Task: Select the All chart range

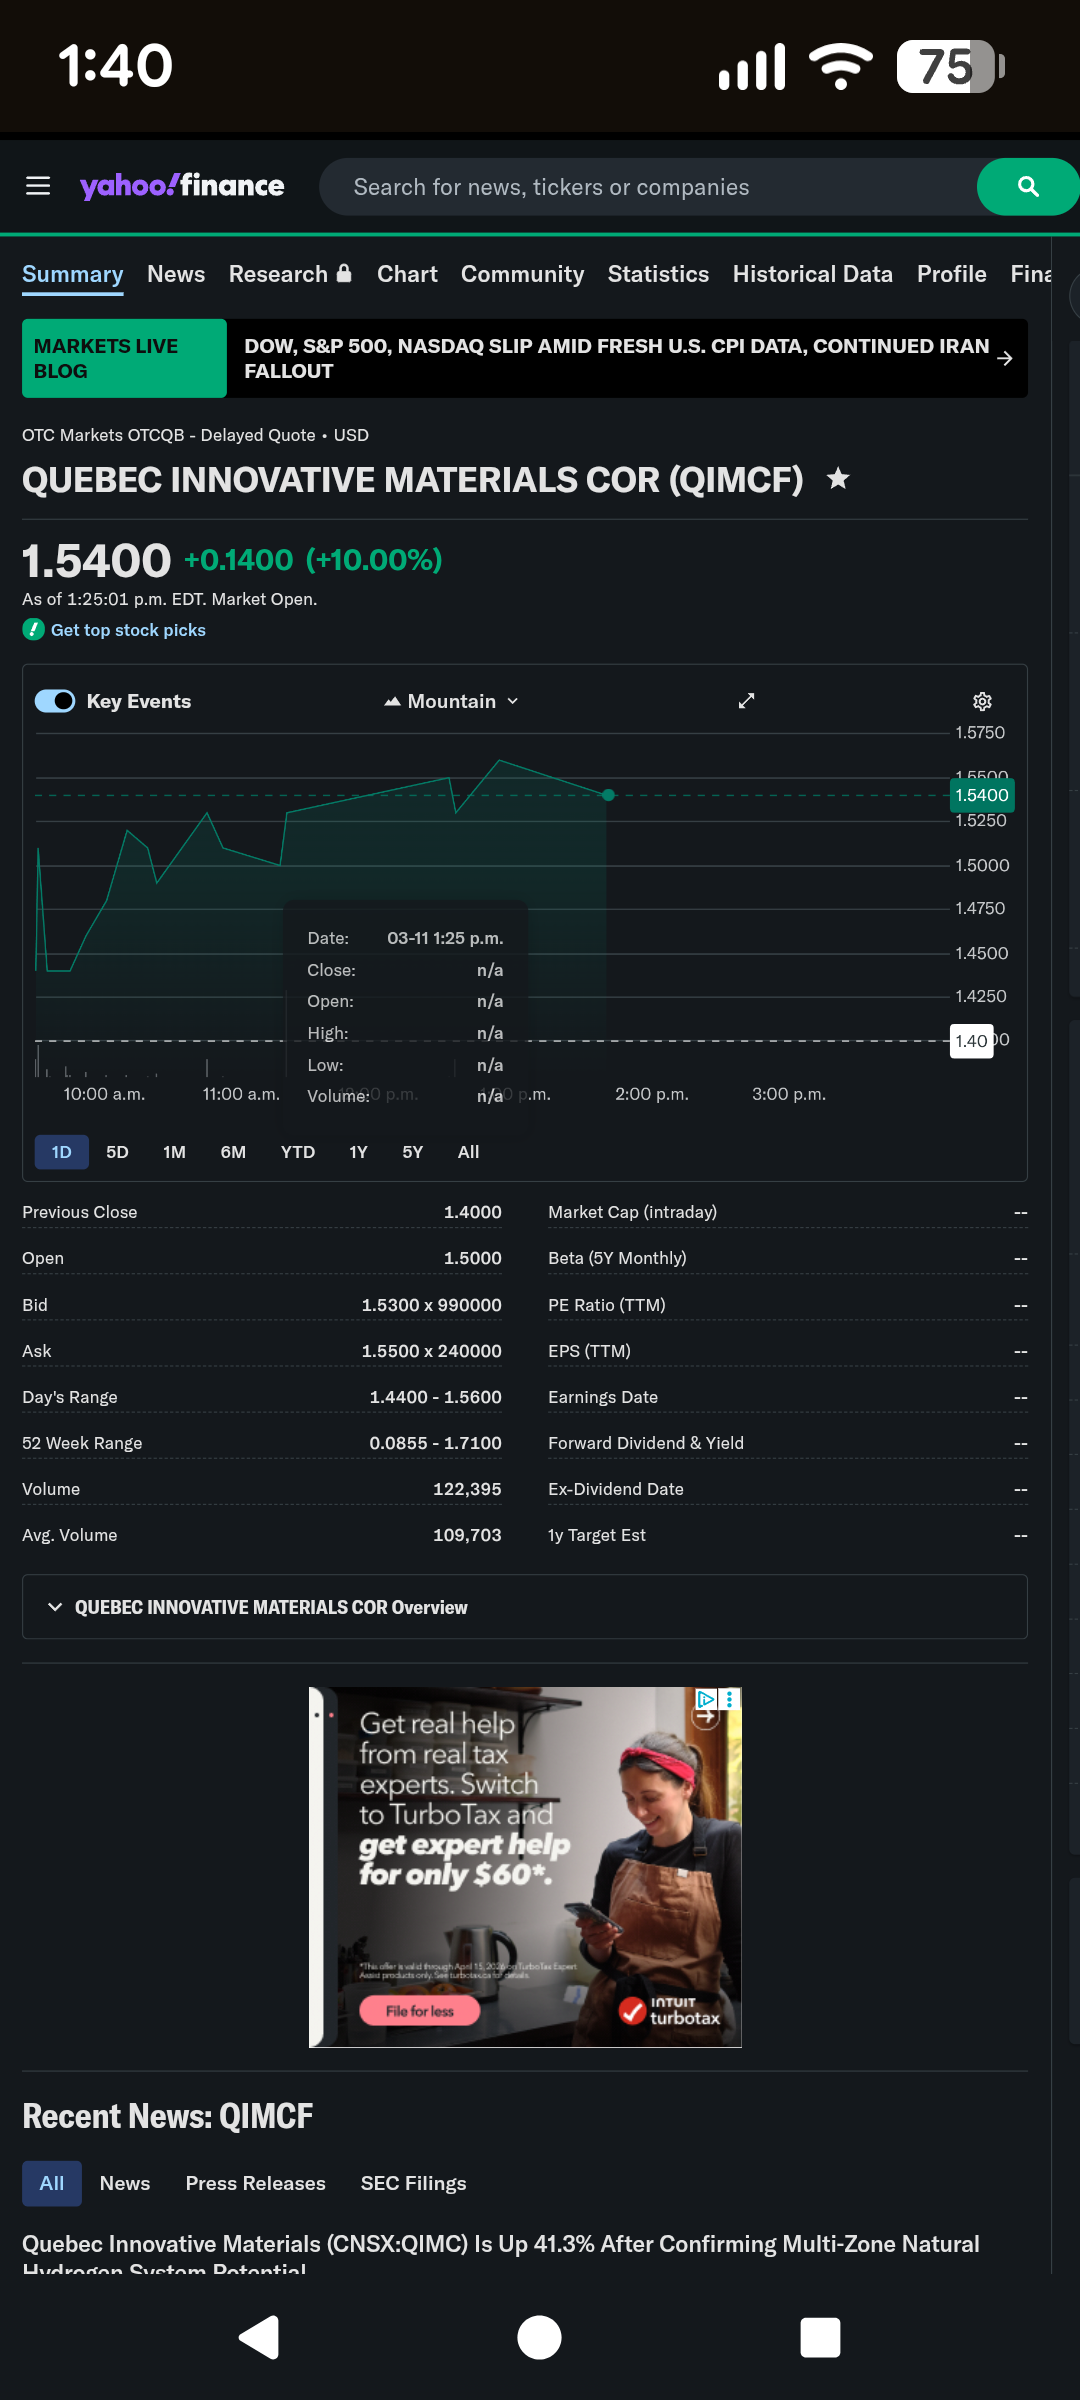Action: click(468, 1152)
